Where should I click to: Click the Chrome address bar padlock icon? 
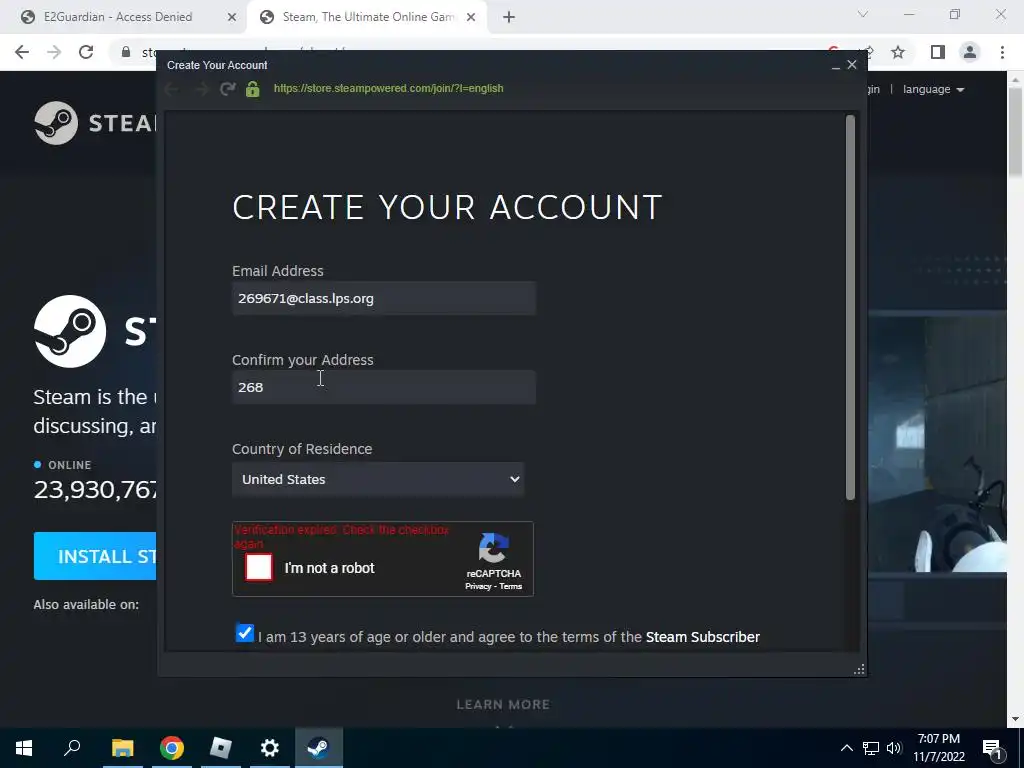[126, 52]
